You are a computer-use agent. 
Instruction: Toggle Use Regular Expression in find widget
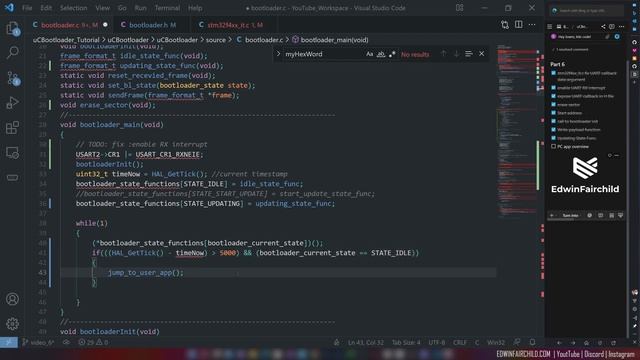click(392, 54)
